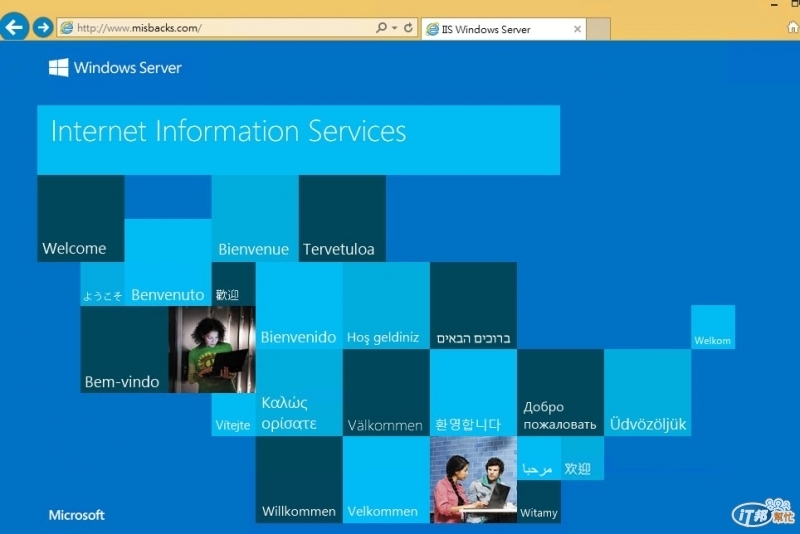Click the Windows Server title text
800x534 pixels.
tap(128, 67)
